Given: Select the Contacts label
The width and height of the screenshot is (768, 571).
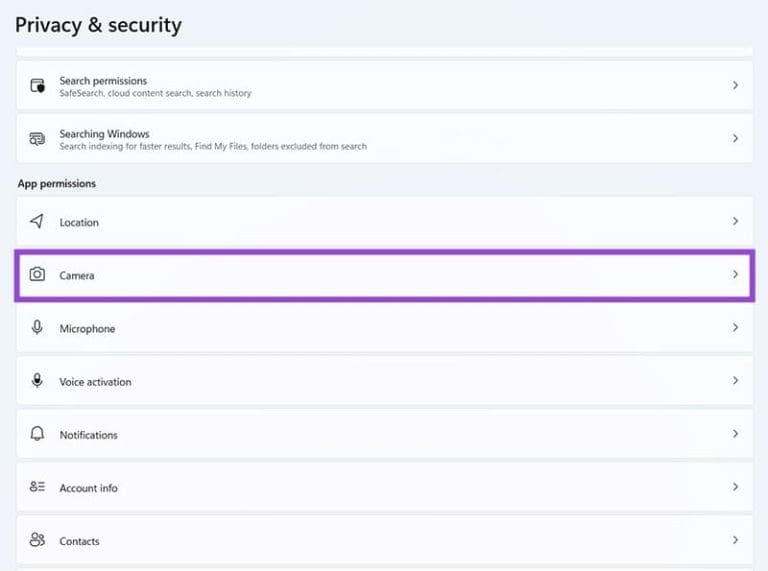Looking at the screenshot, I should [79, 541].
